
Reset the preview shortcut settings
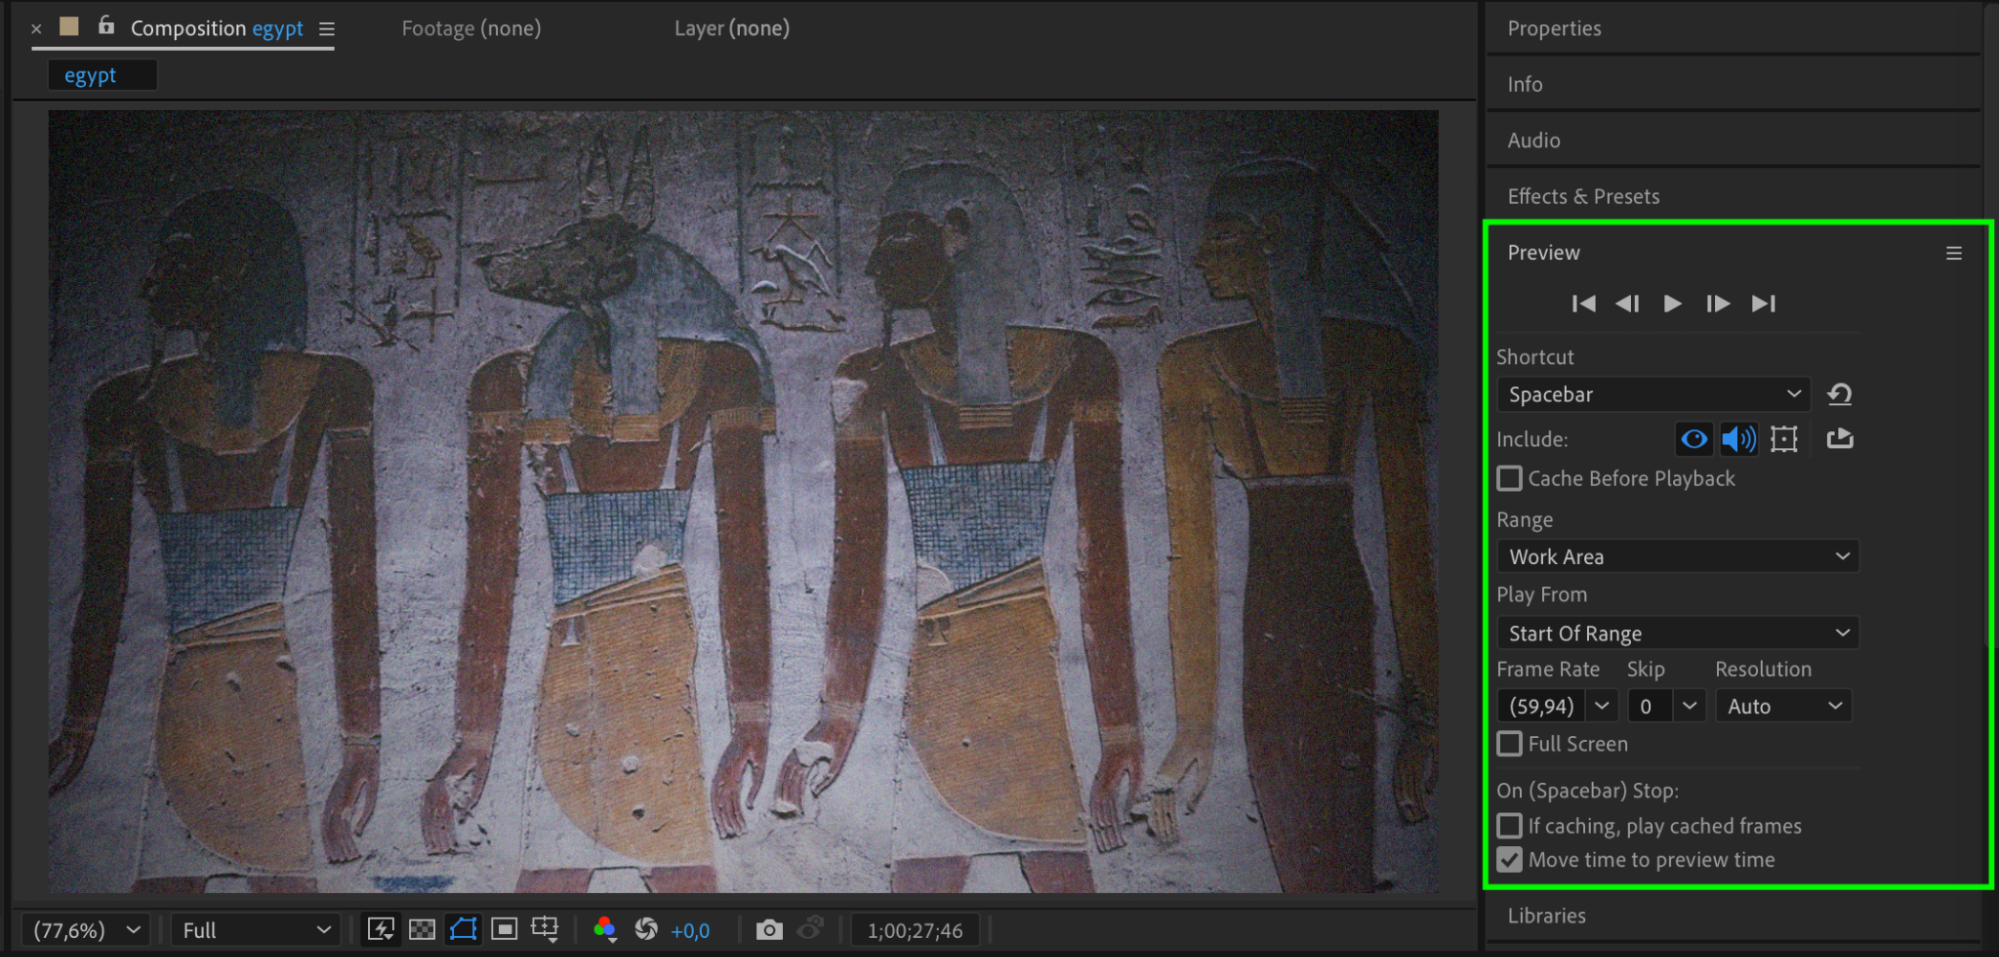(1839, 395)
